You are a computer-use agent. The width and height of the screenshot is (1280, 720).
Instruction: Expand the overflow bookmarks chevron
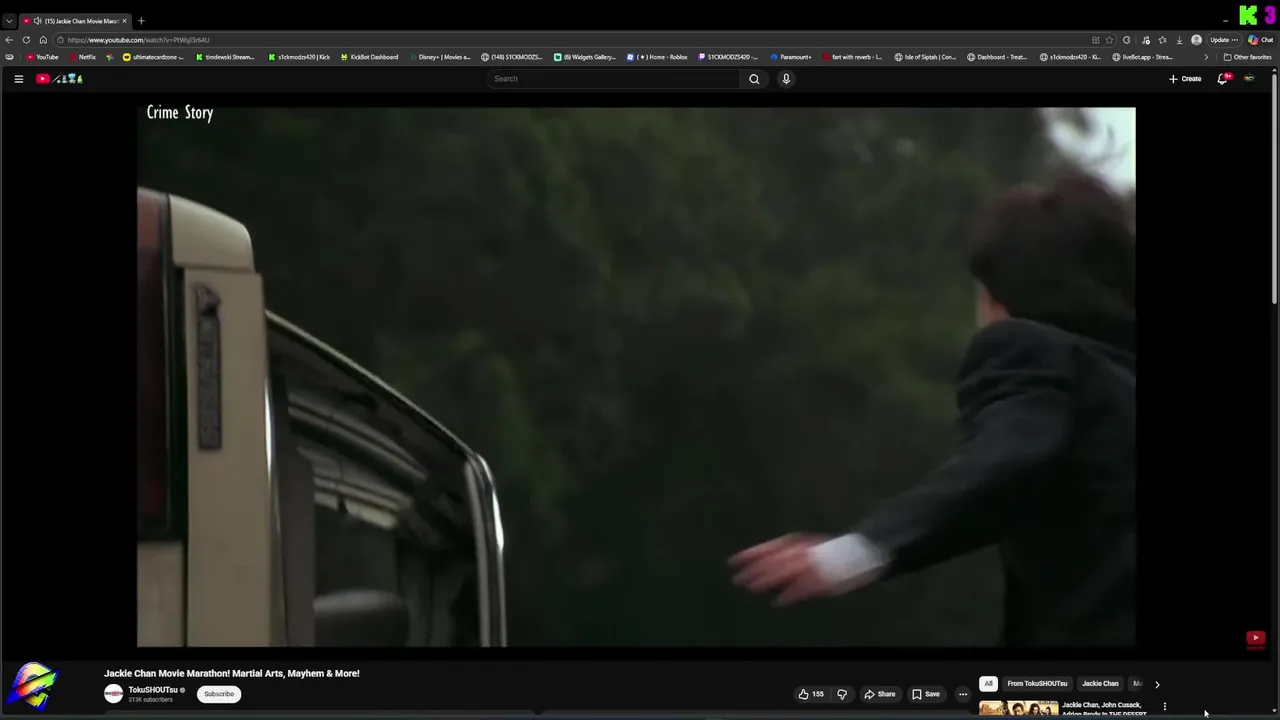point(1205,57)
